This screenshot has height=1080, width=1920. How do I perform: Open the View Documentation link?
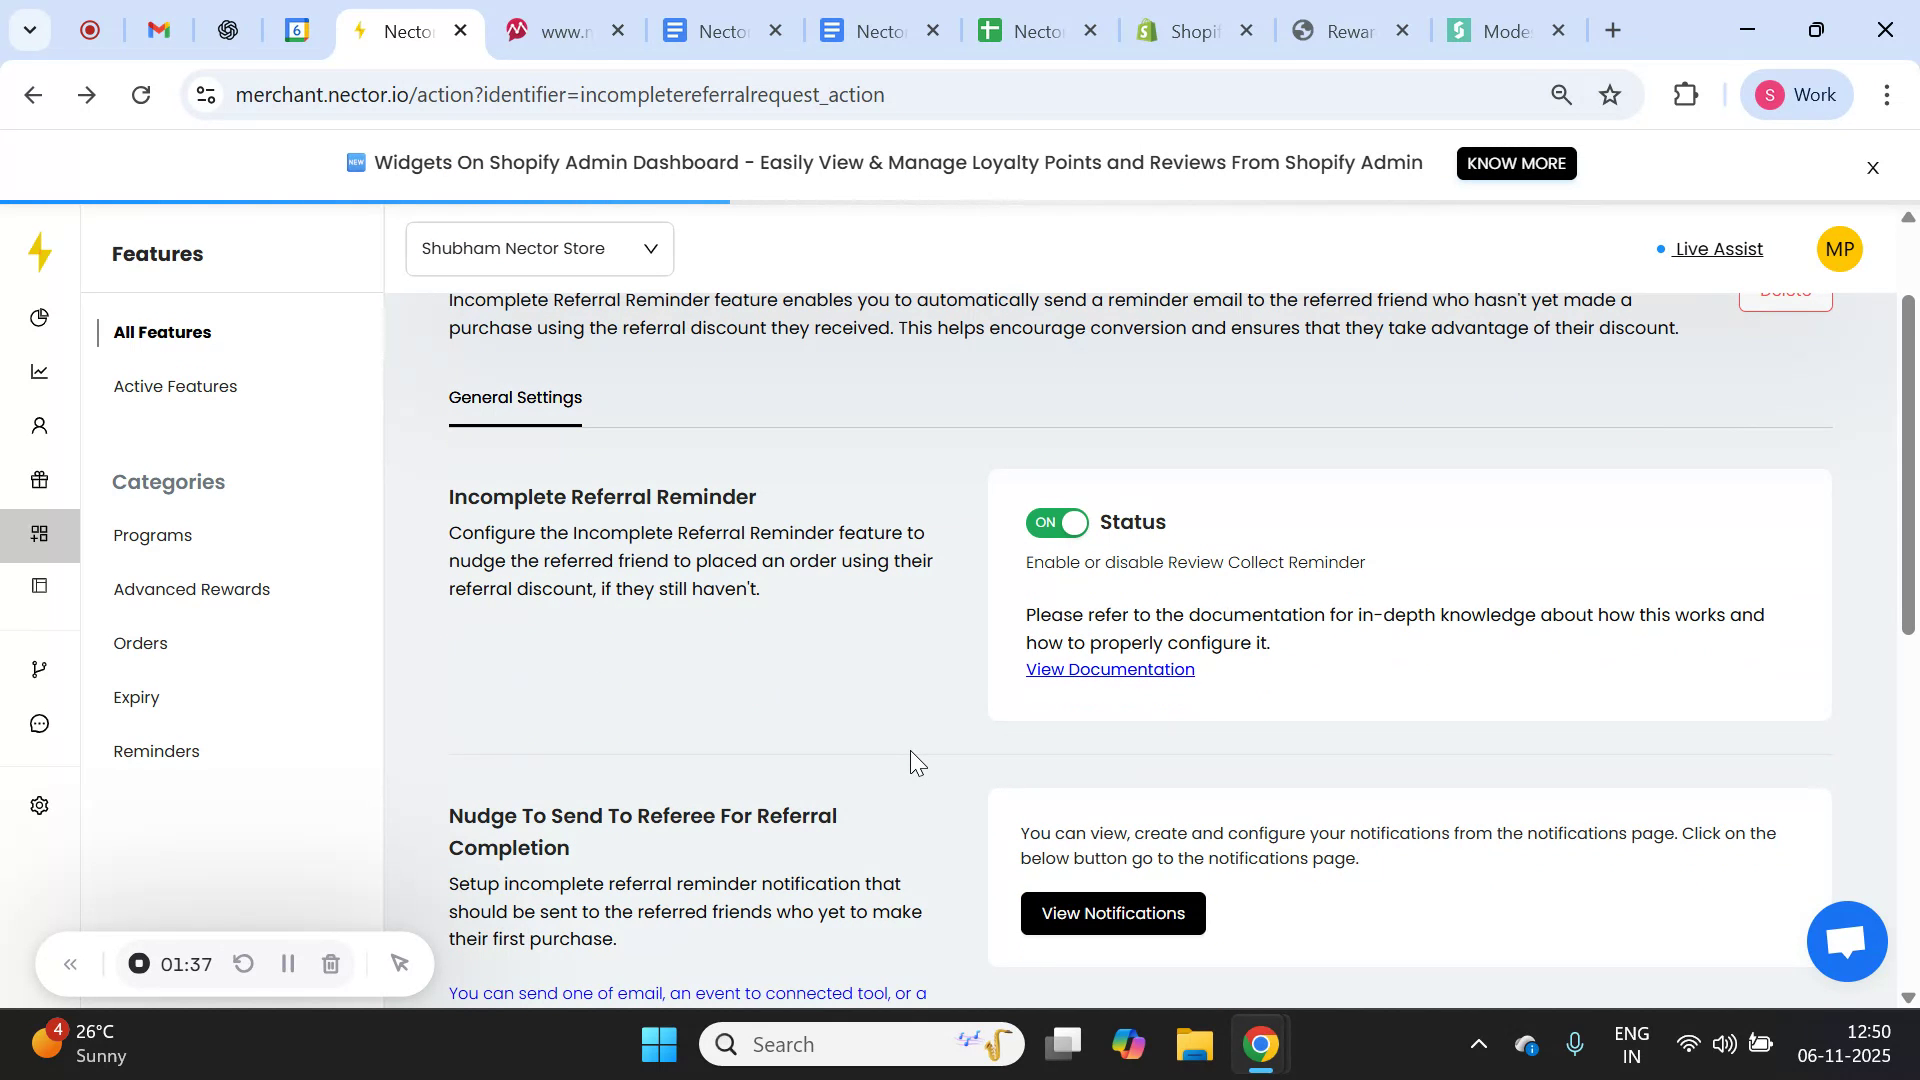coord(1110,669)
